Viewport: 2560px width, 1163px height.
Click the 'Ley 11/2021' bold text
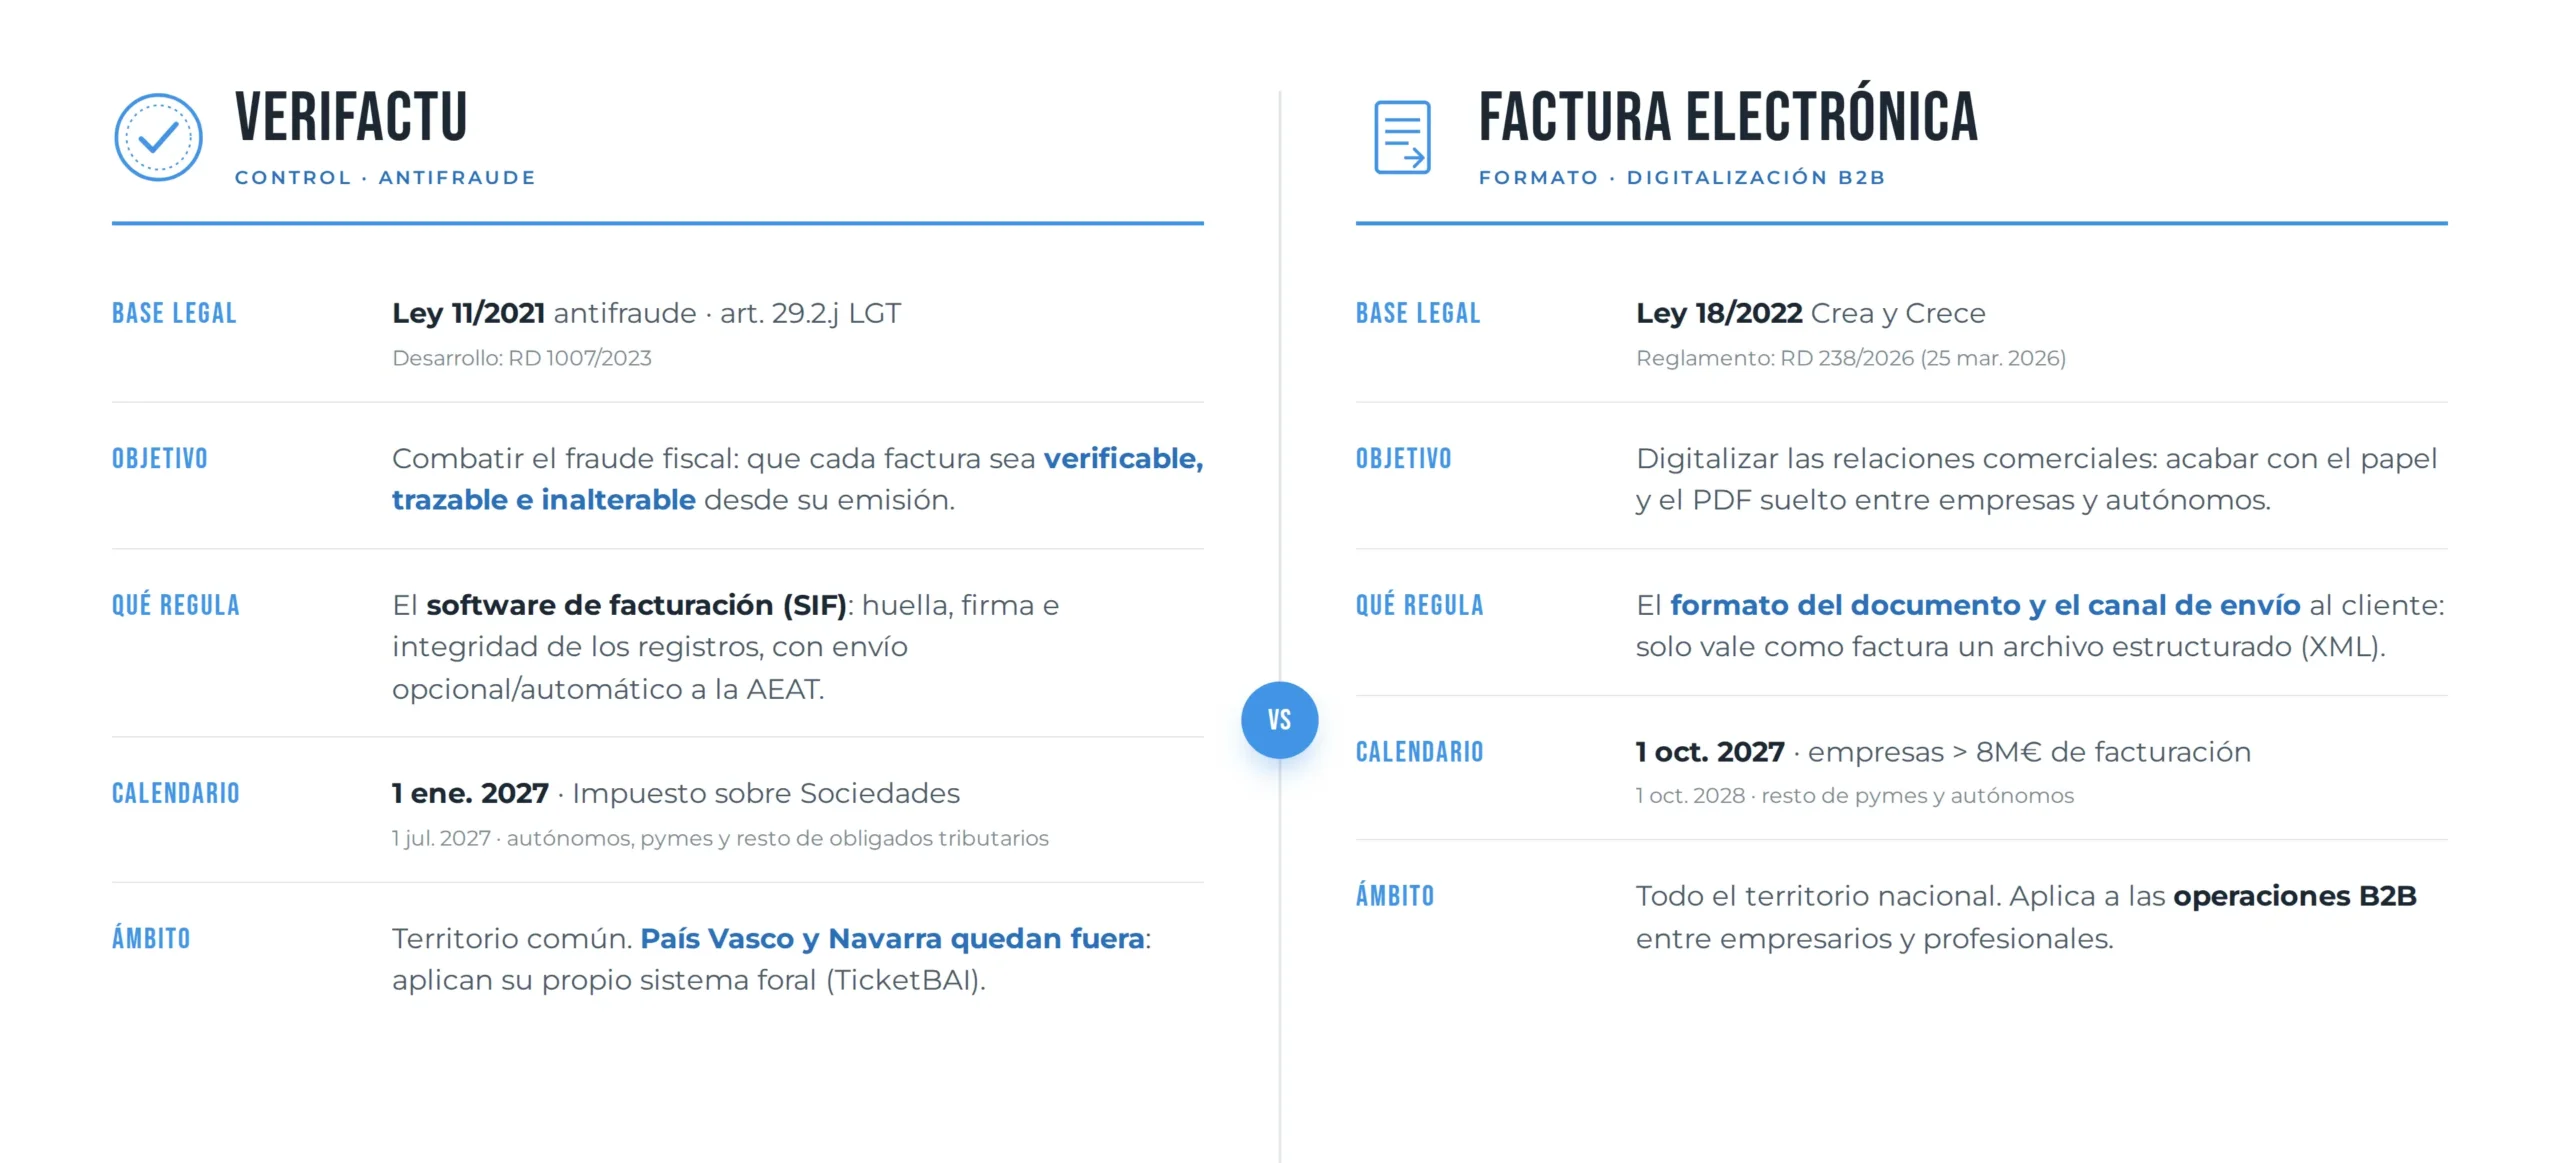468,313
